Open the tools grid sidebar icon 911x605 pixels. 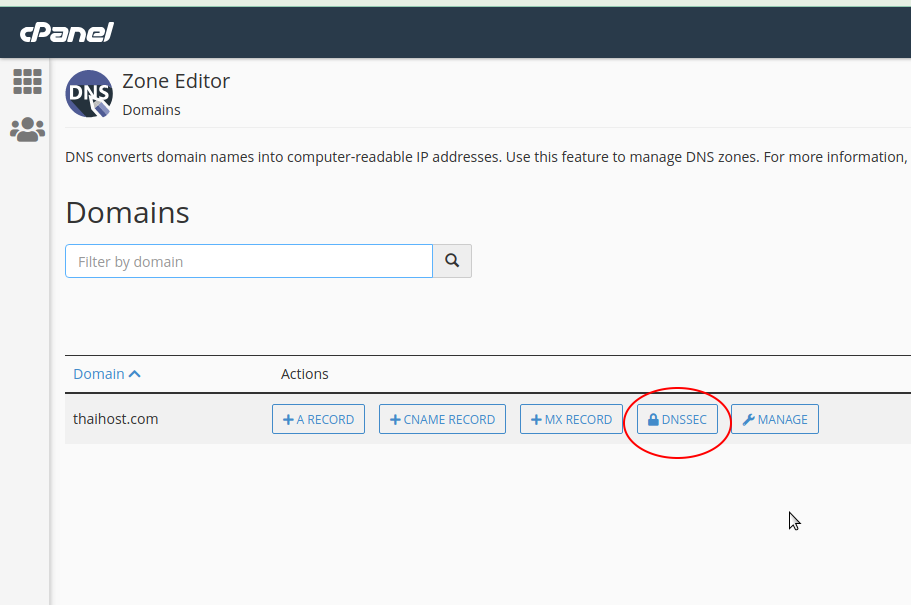click(x=27, y=82)
